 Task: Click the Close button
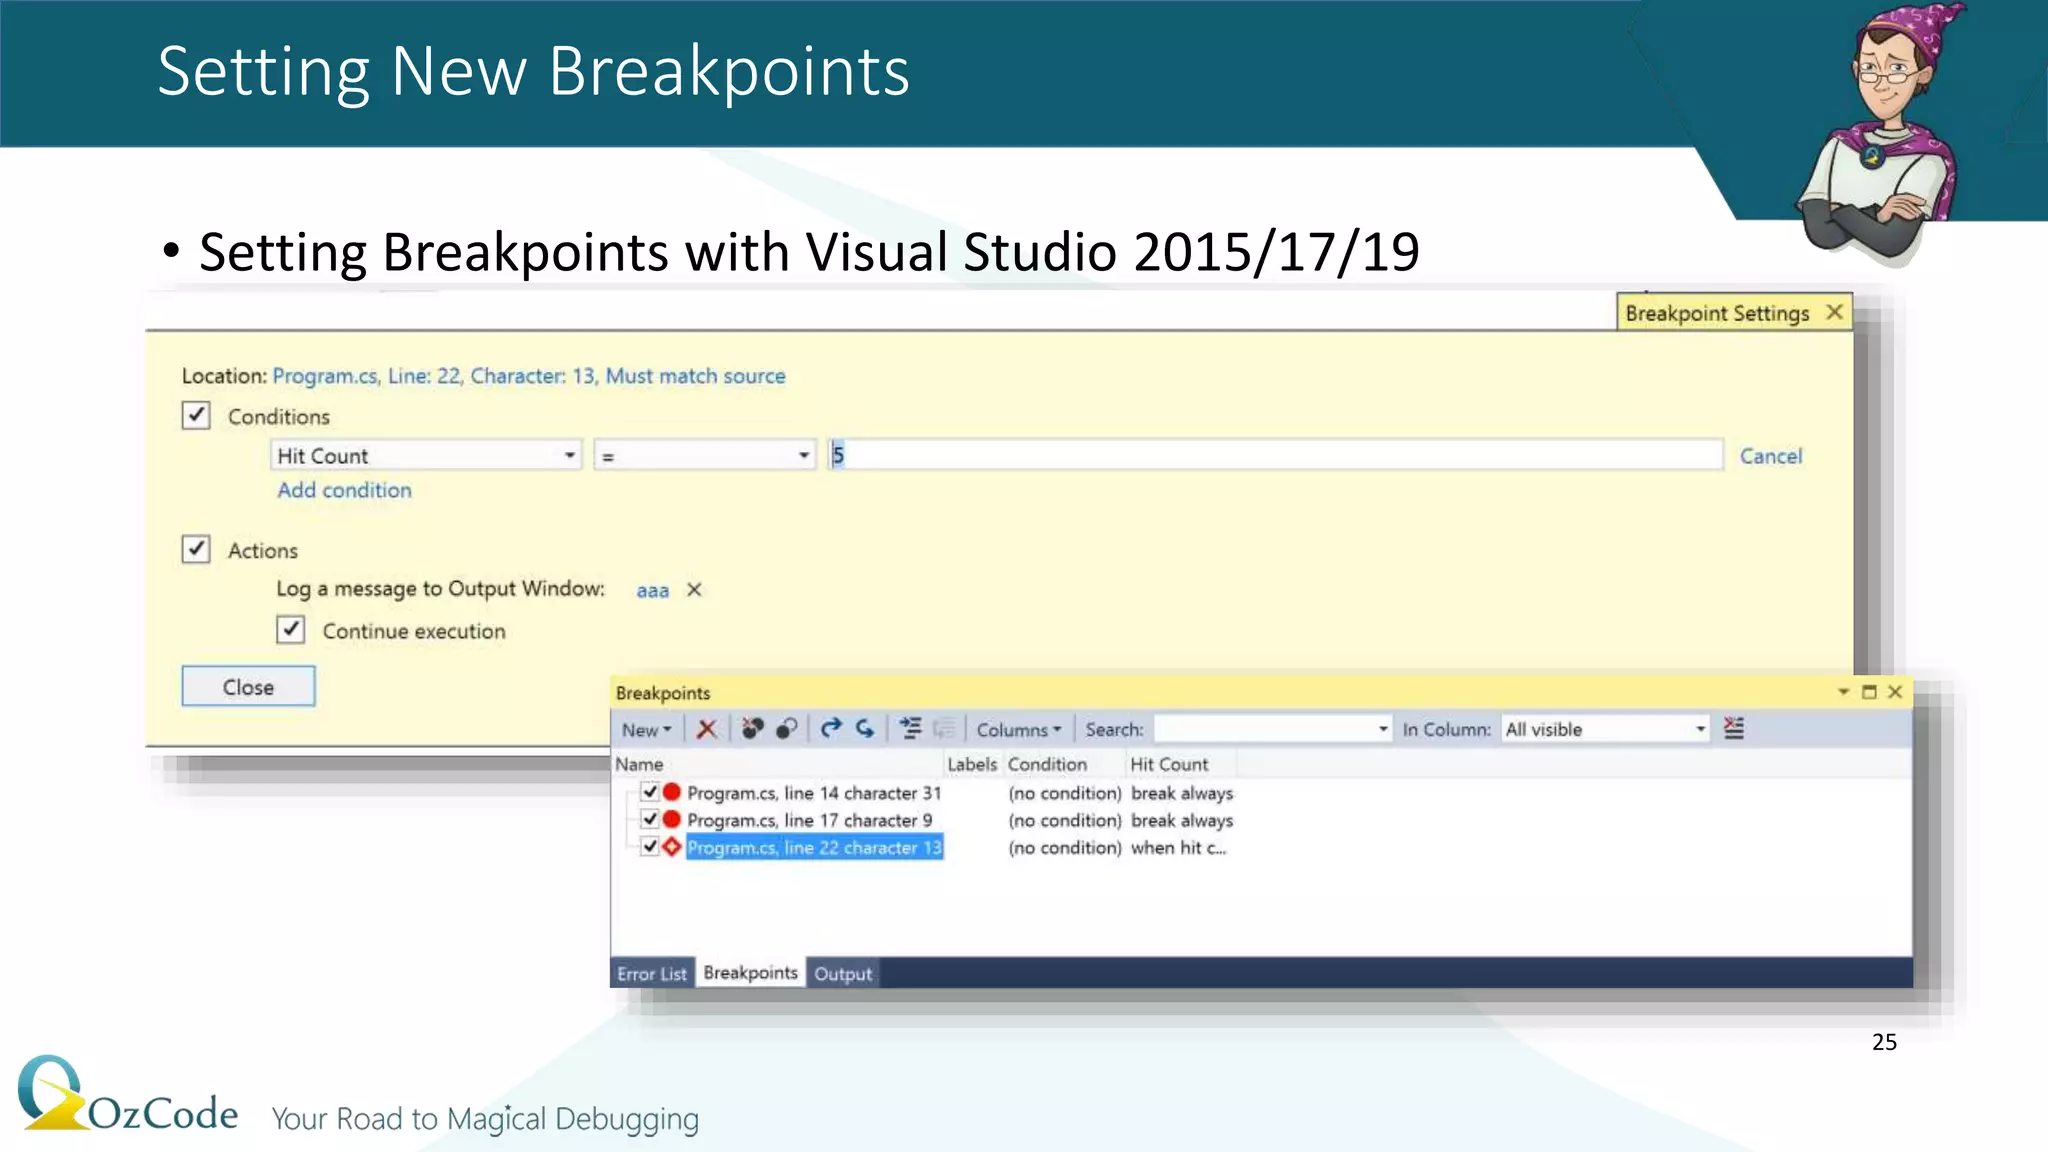(x=248, y=687)
